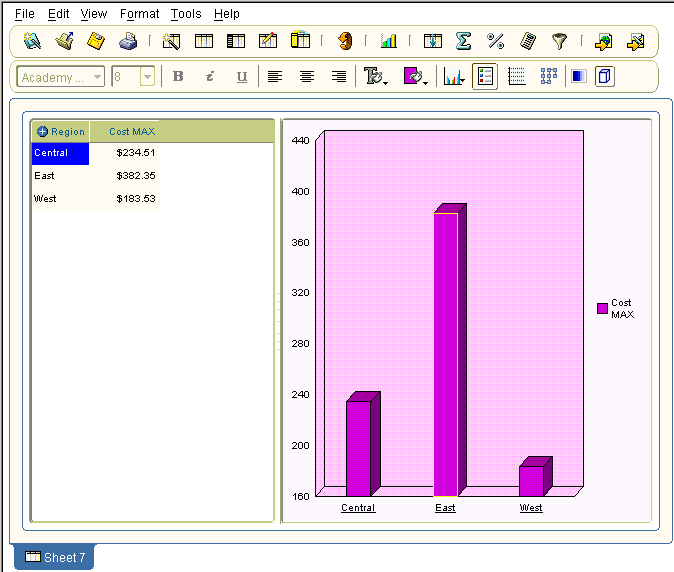Toggle Underline formatting
This screenshot has height=572, width=674.
[242, 77]
